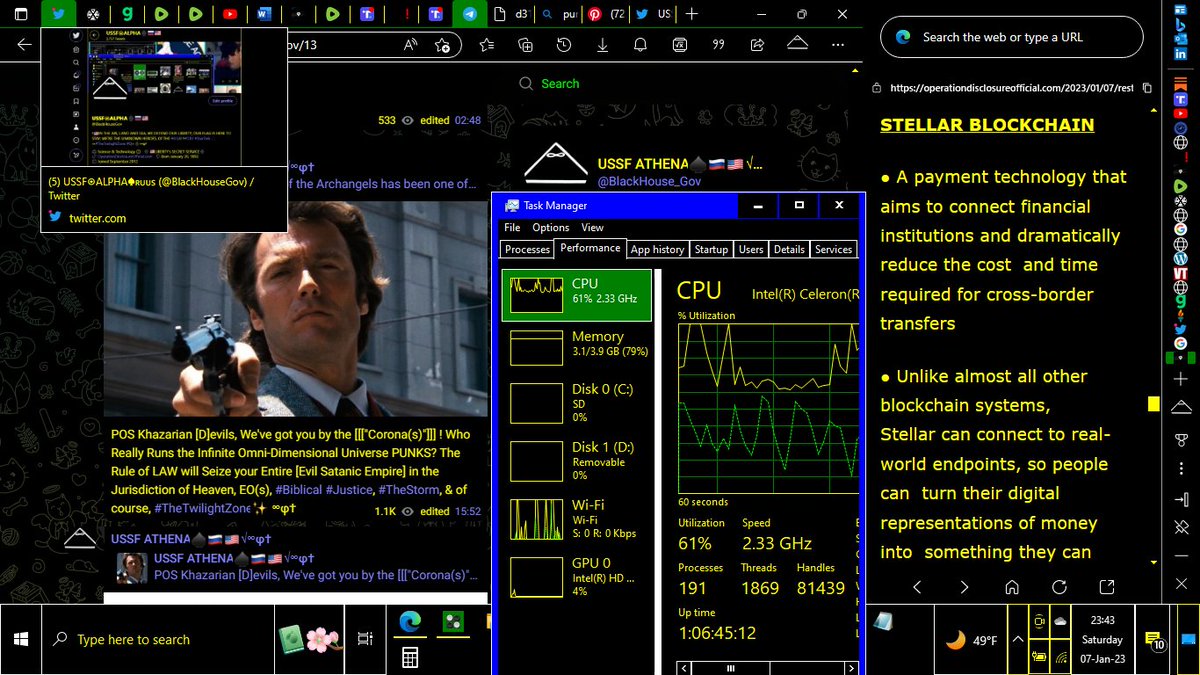The height and width of the screenshot is (675, 1200).
Task: Select the GPU 0 performance item
Action: [577, 577]
